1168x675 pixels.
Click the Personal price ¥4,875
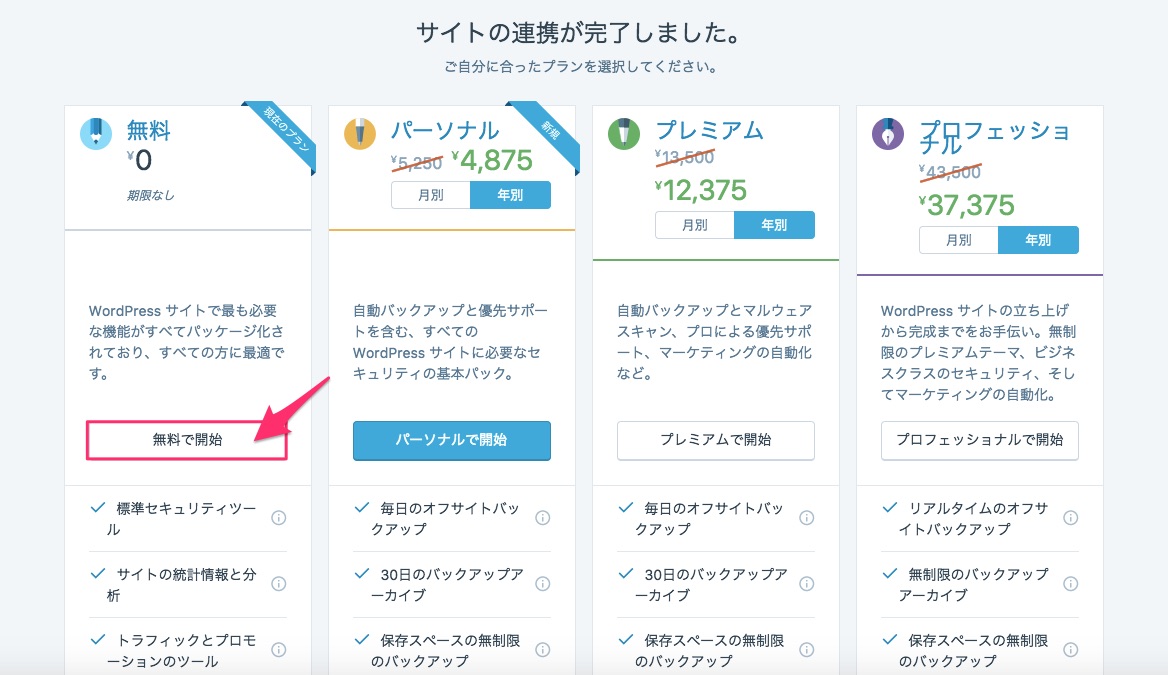pos(492,160)
